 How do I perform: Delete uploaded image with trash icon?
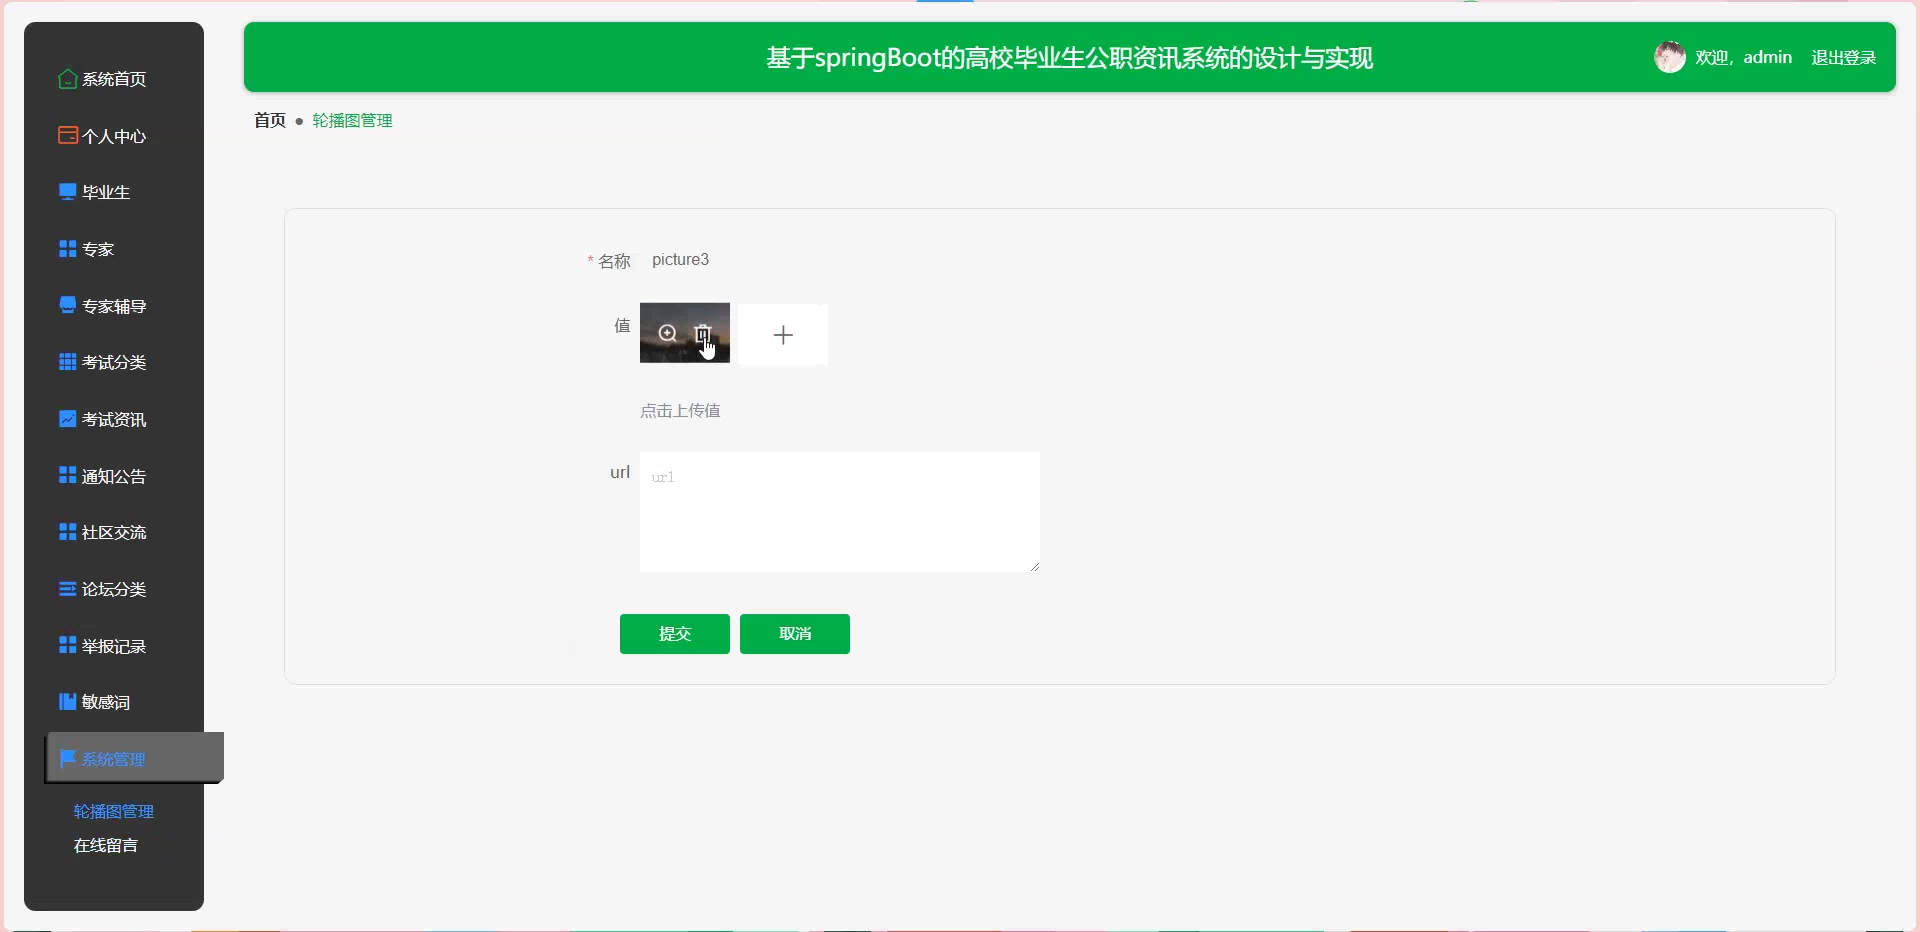pos(702,333)
